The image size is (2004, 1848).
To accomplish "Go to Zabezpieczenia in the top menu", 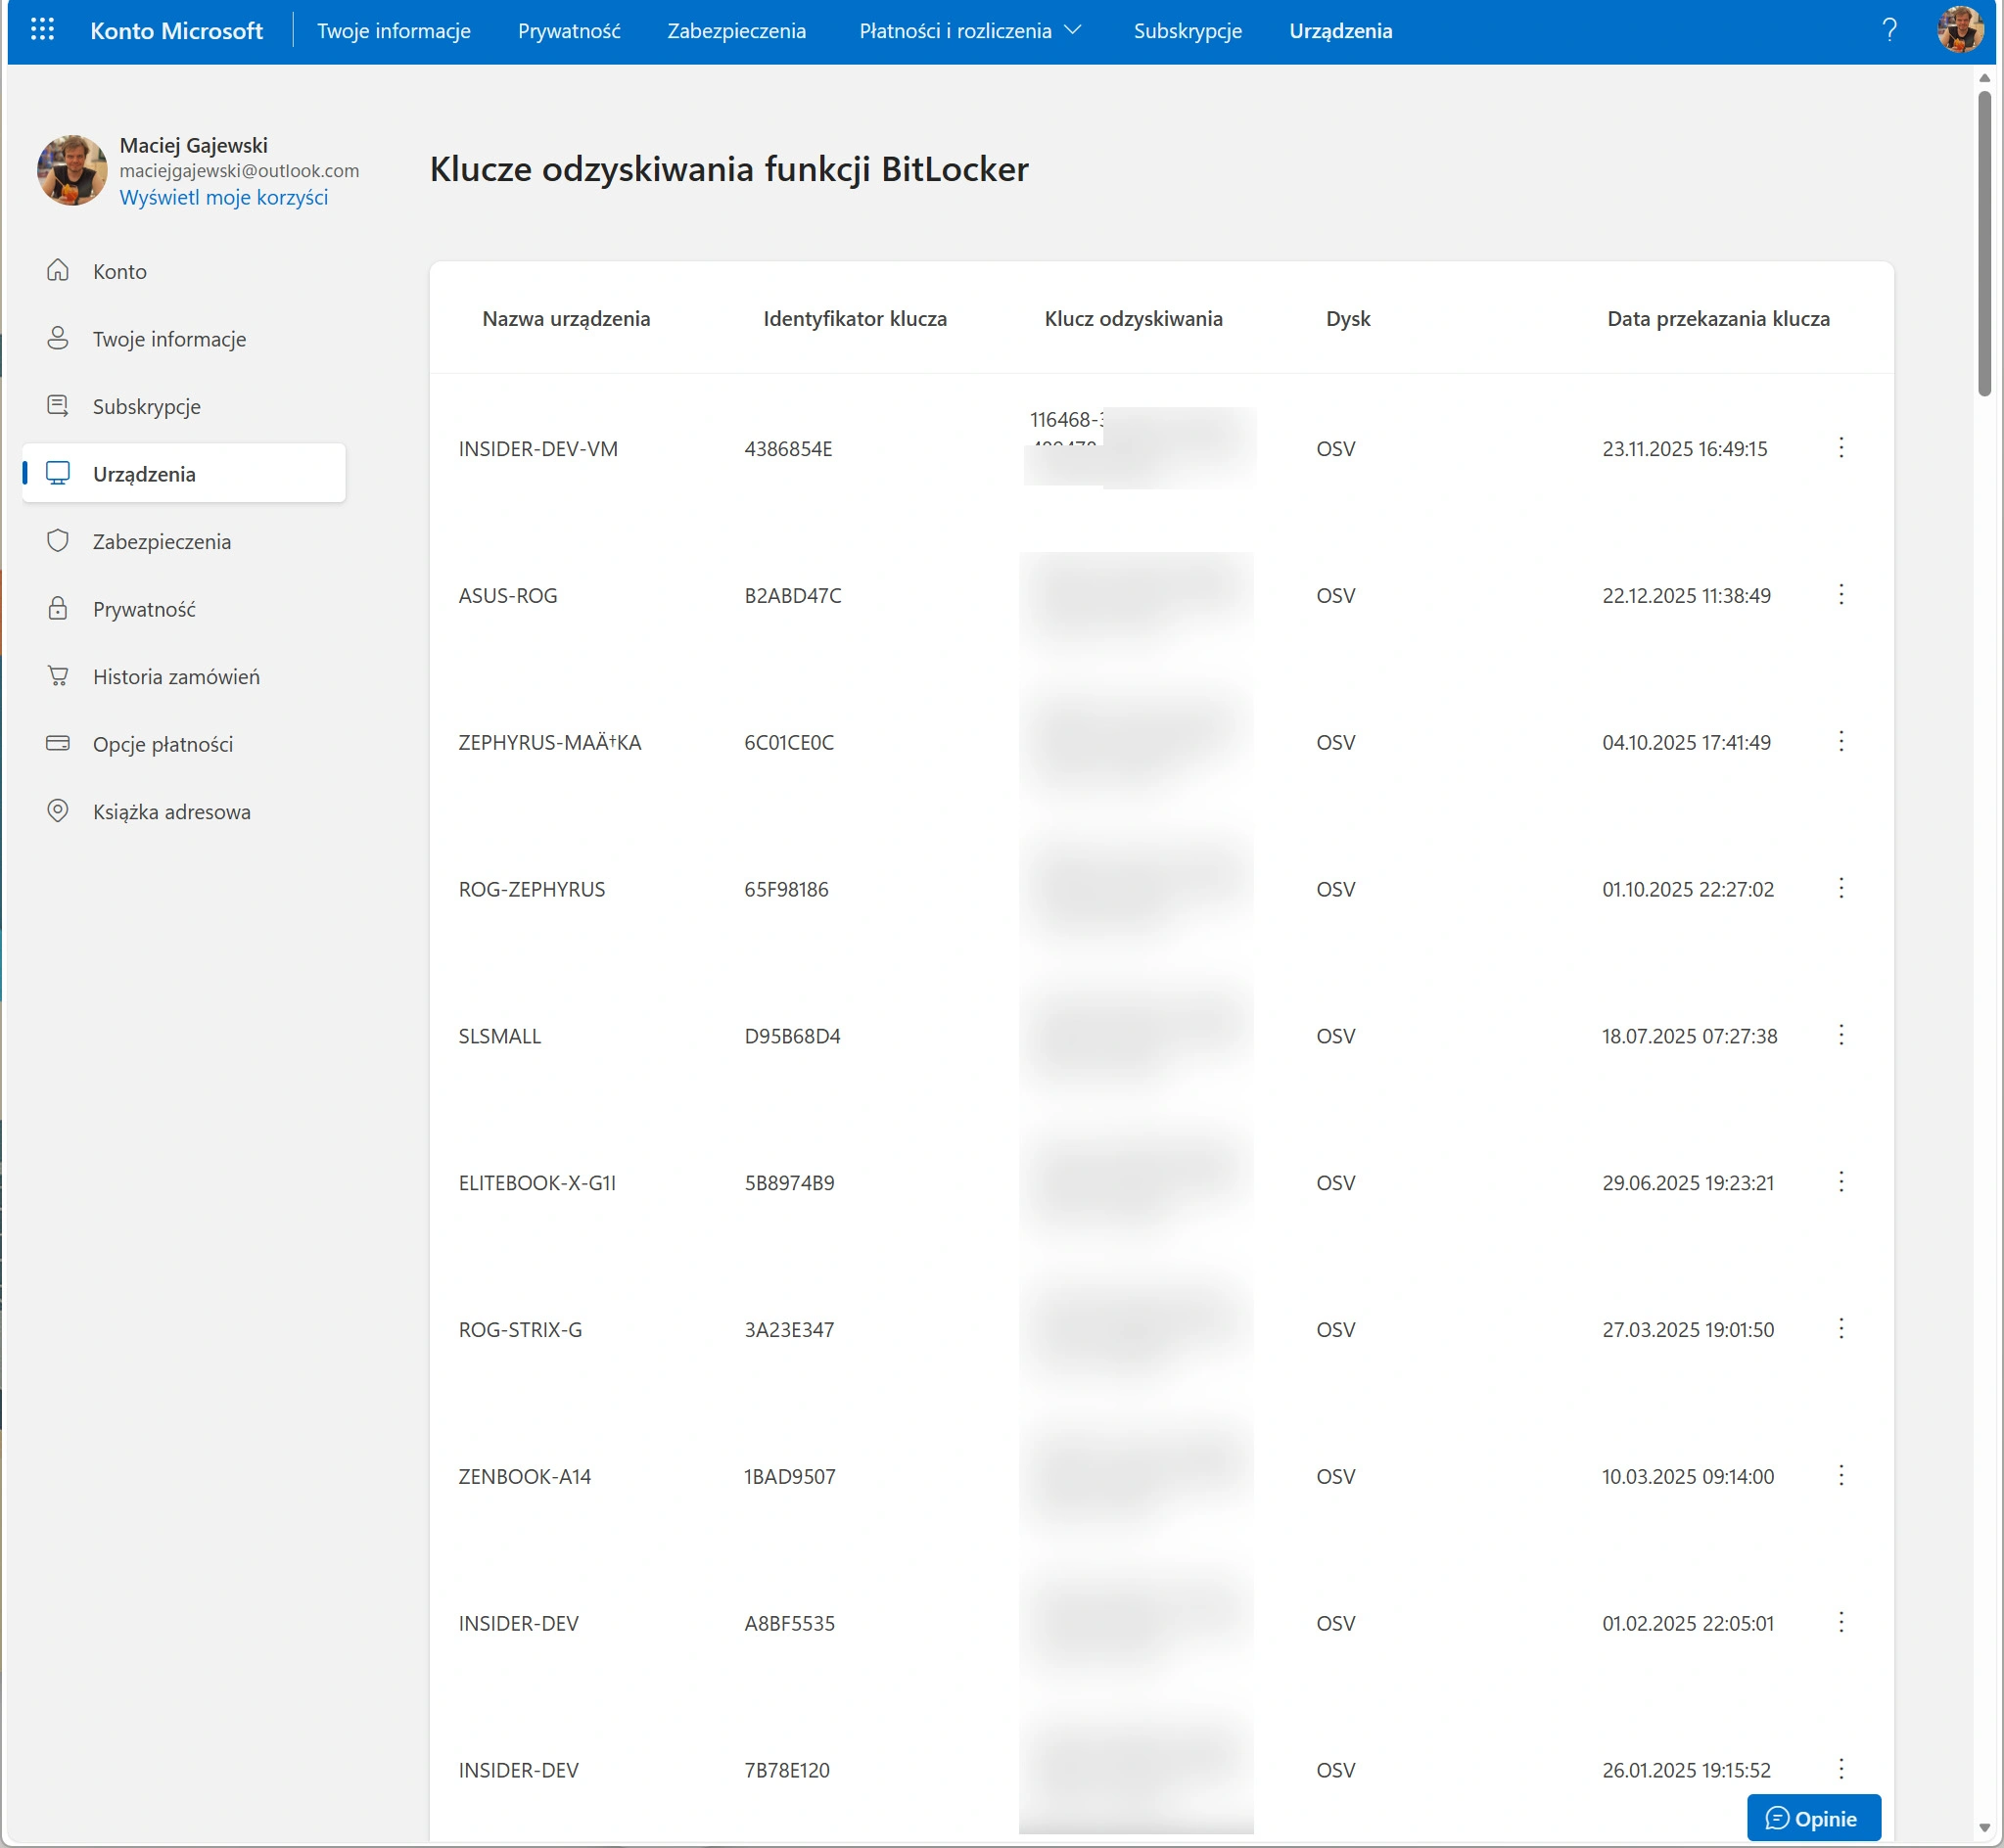I will (736, 31).
